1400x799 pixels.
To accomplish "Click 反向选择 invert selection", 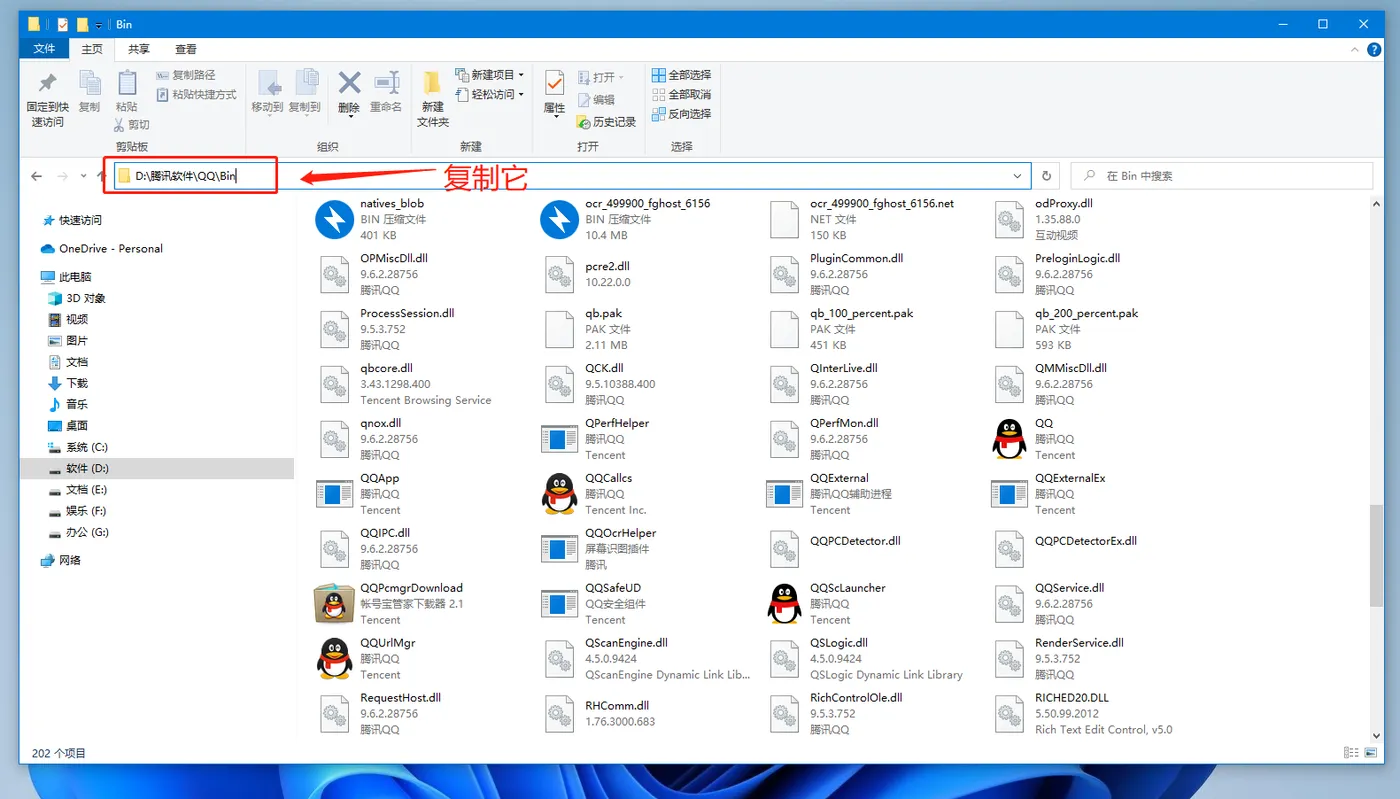I will (682, 114).
